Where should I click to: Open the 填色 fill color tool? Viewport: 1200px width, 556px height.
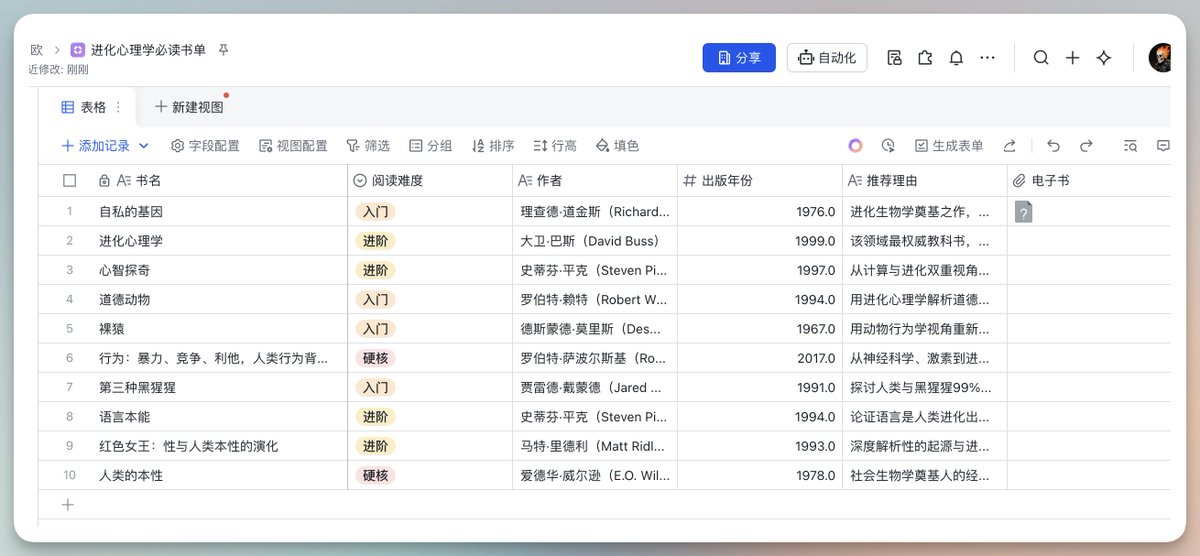tap(617, 146)
